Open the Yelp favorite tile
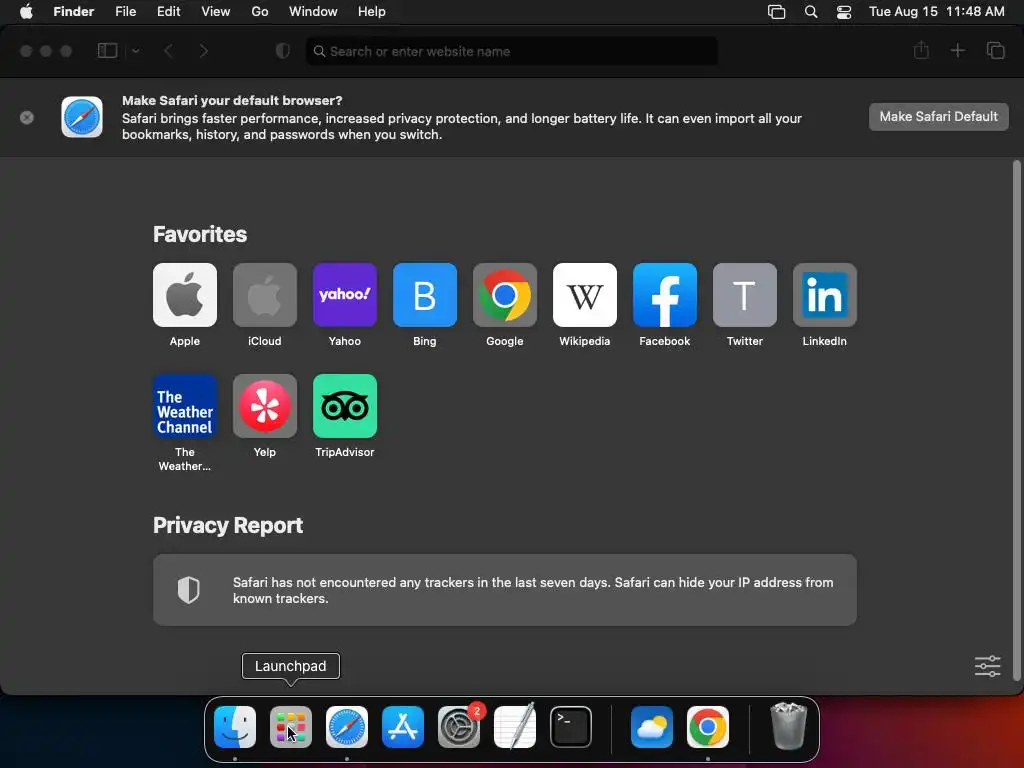Image resolution: width=1024 pixels, height=768 pixels. tap(264, 406)
